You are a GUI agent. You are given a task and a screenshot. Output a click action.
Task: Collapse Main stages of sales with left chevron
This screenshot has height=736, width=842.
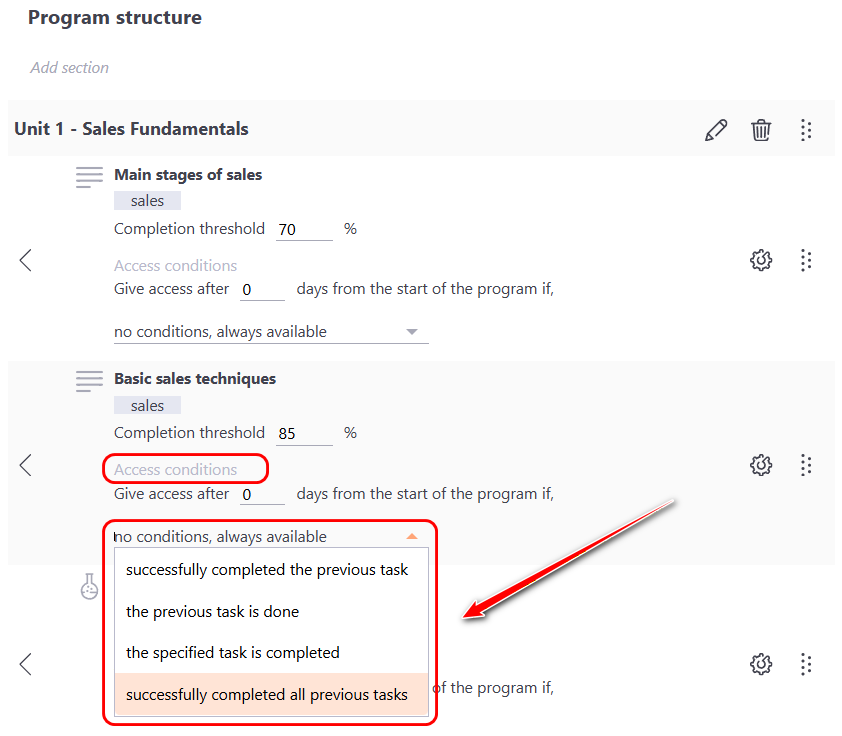click(26, 261)
